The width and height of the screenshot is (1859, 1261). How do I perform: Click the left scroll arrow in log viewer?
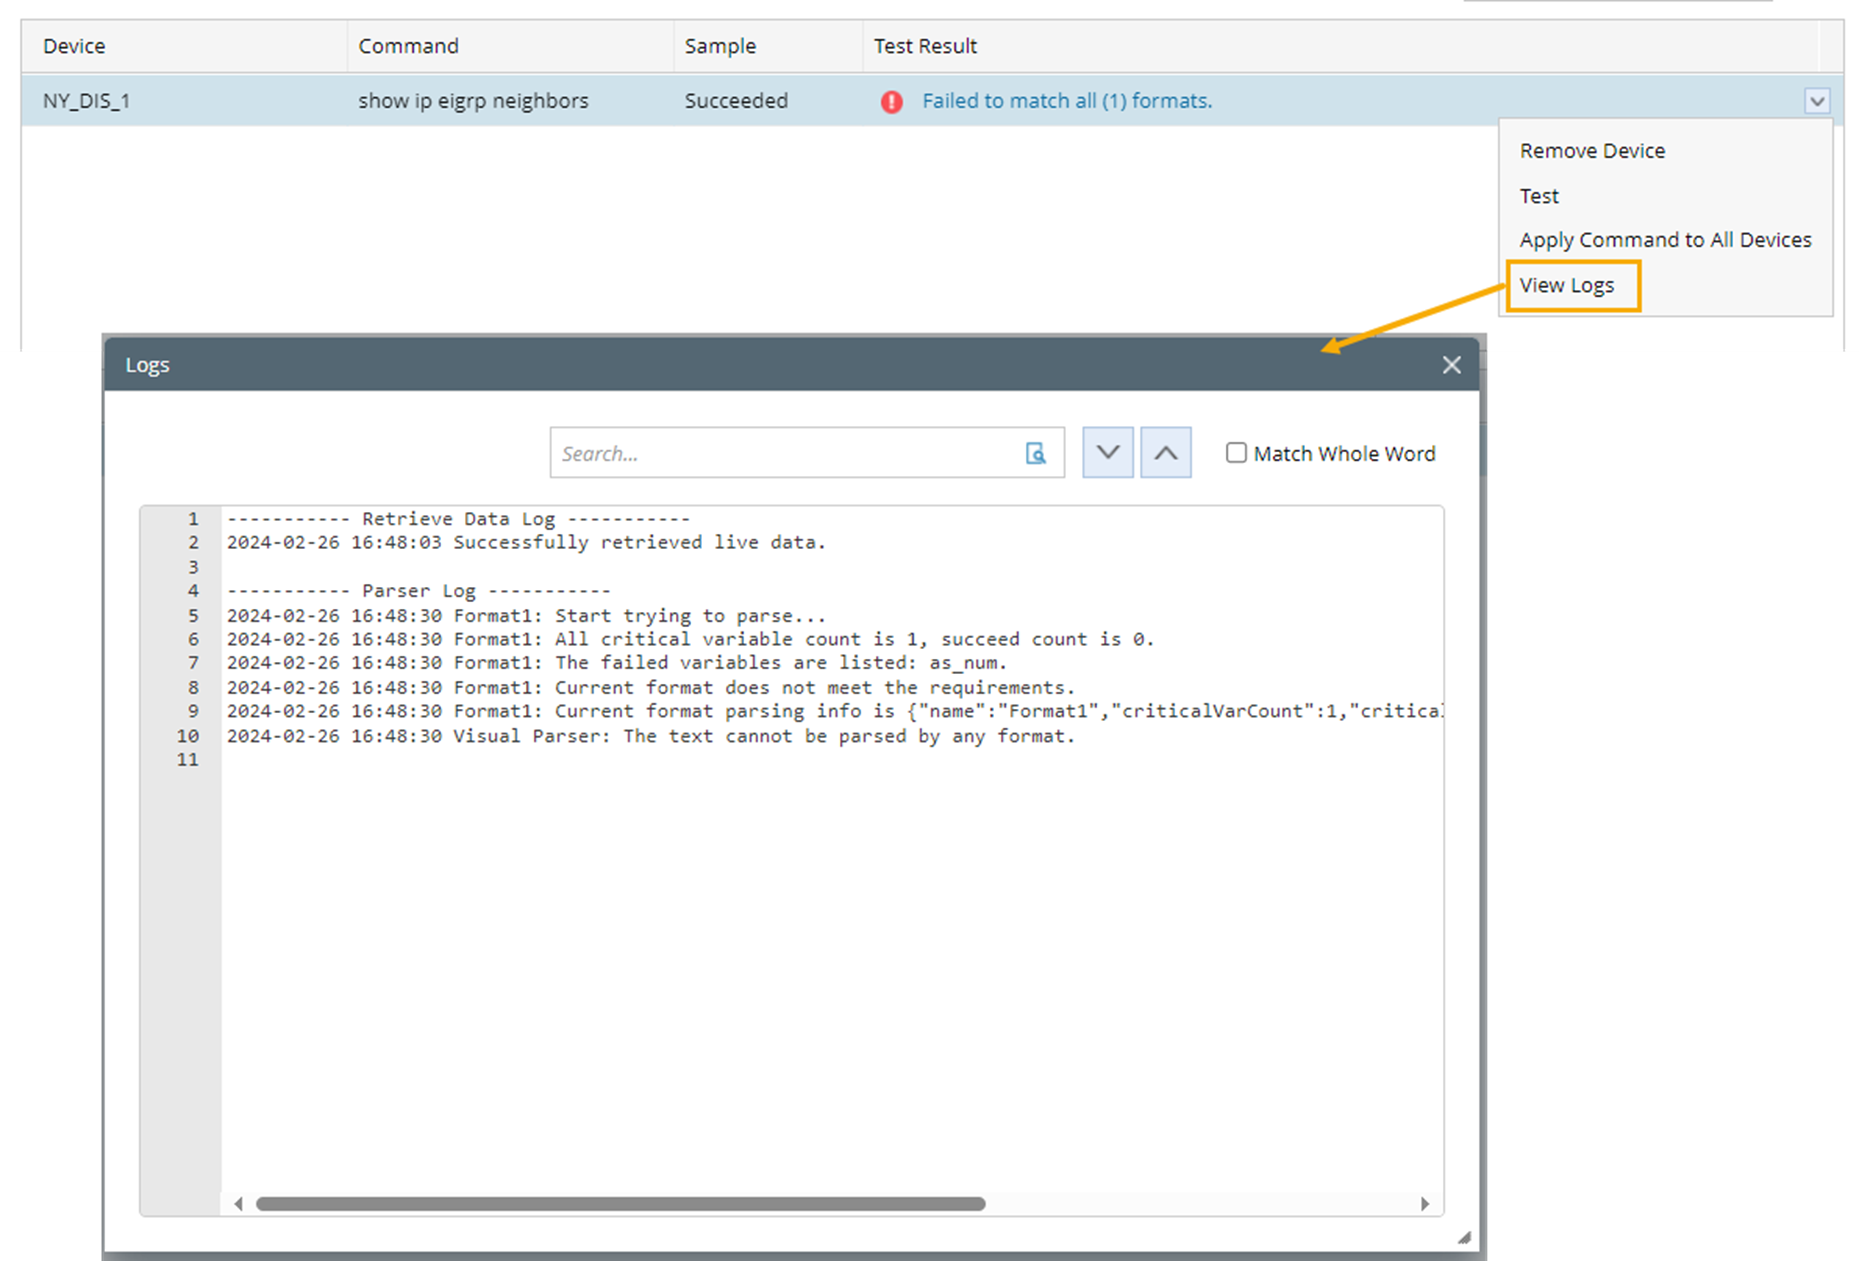[x=238, y=1204]
